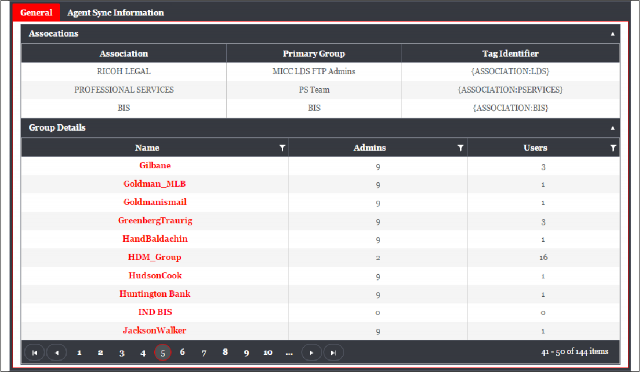Screen dimensions: 640x372
Task: Open the HandBaldachin group link
Action: tap(155, 239)
